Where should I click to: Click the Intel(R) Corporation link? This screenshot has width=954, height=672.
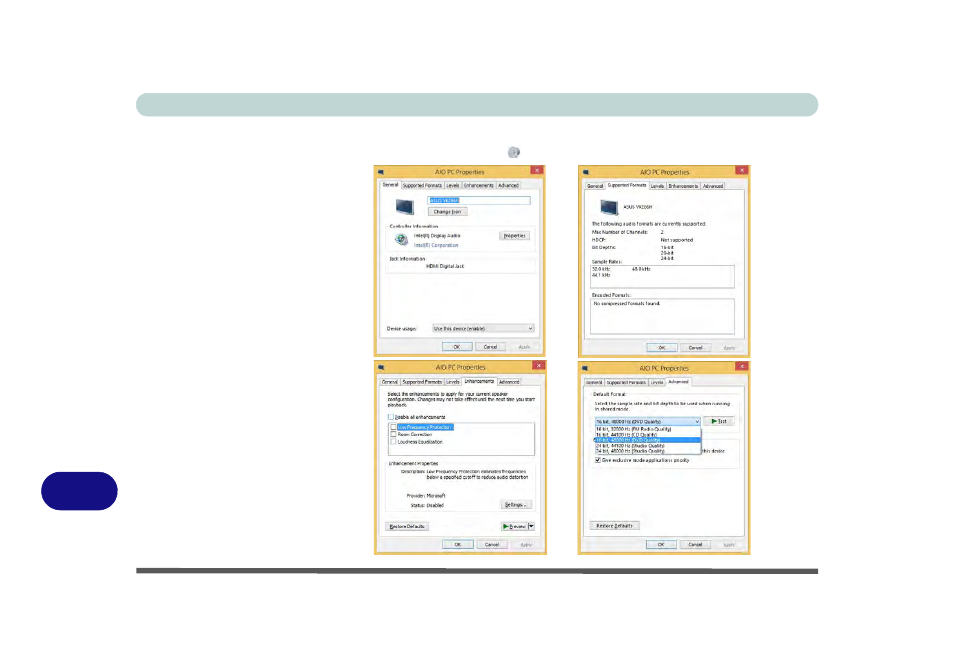(436, 245)
